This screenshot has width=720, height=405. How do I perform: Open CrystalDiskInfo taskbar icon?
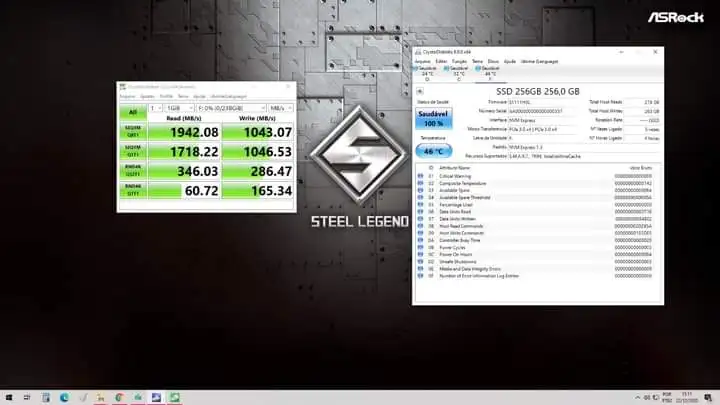click(156, 397)
